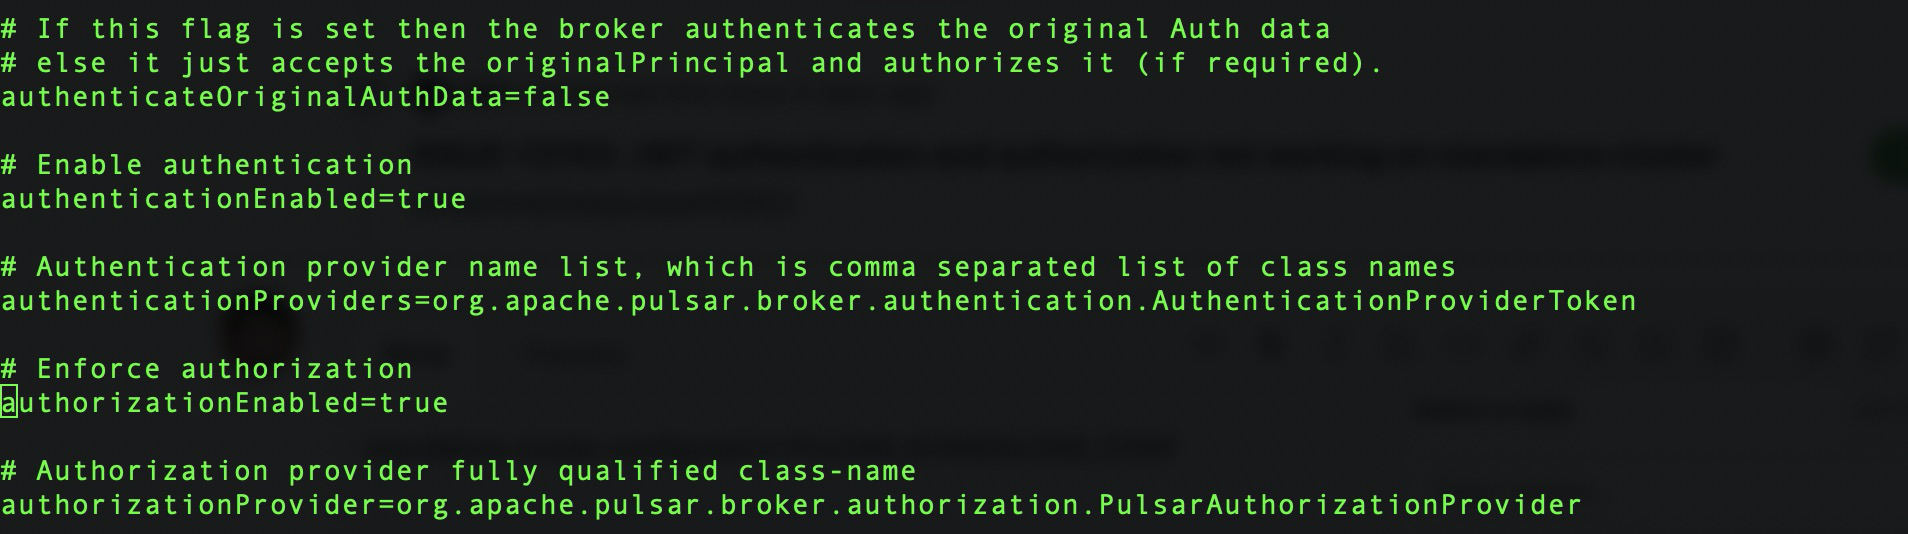
Task: Click AuthenticationProviderToken class name
Action: (x=1394, y=302)
